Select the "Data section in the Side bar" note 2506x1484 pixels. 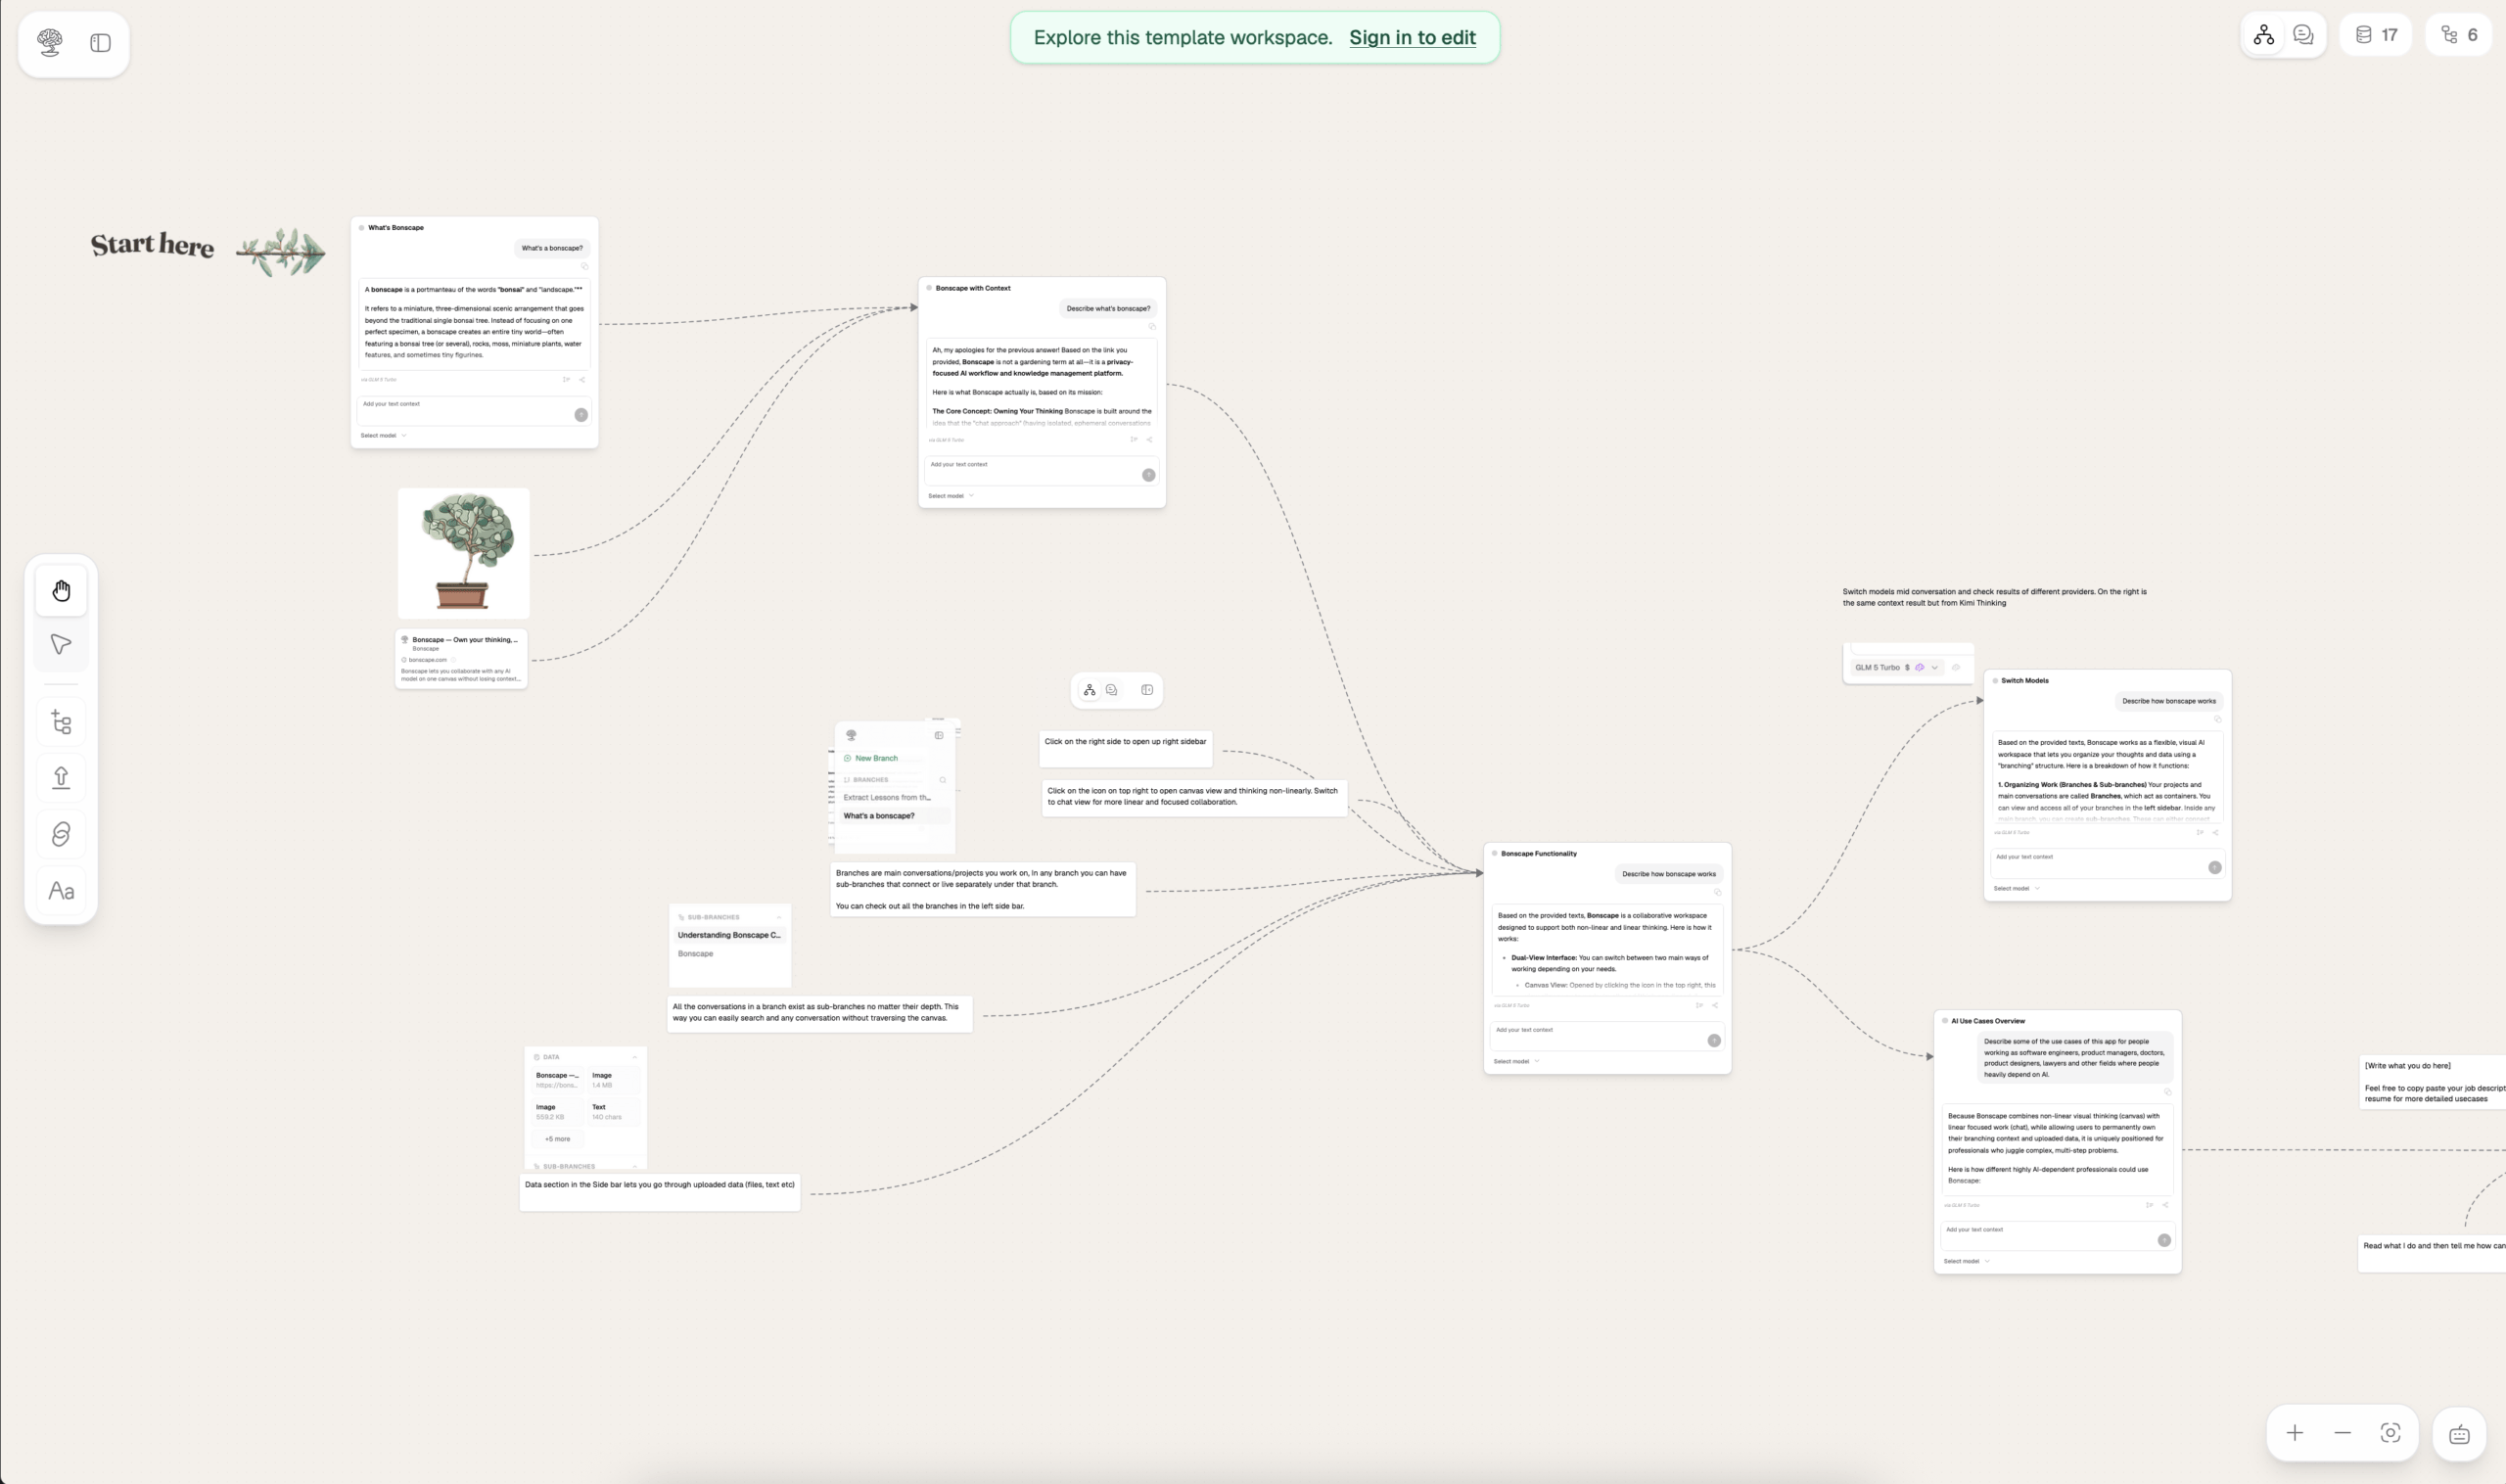pos(660,1193)
